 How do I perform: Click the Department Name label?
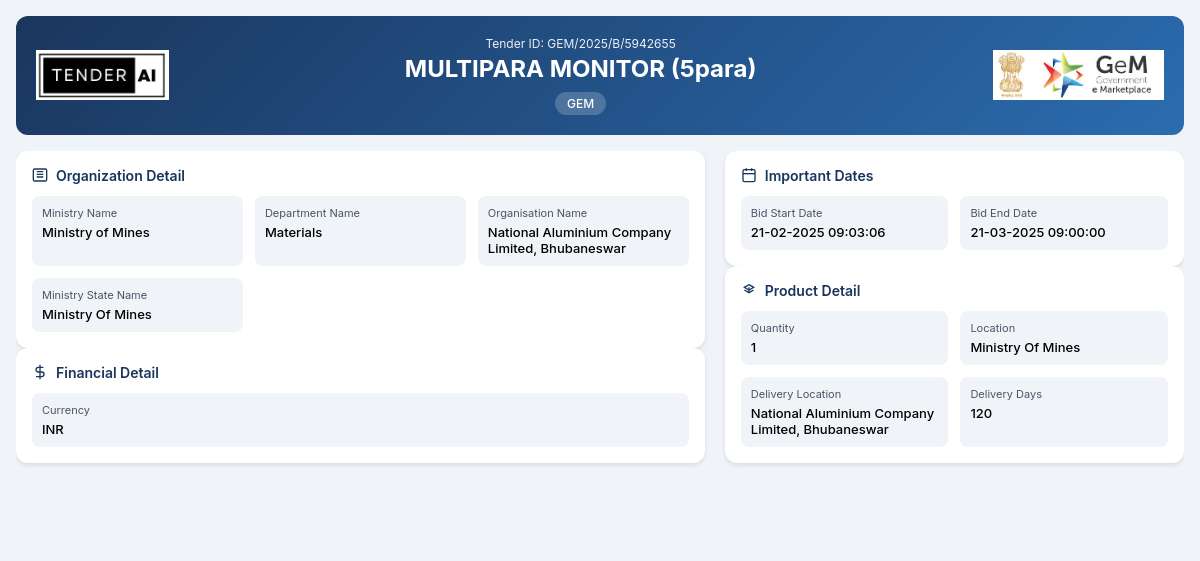point(312,213)
